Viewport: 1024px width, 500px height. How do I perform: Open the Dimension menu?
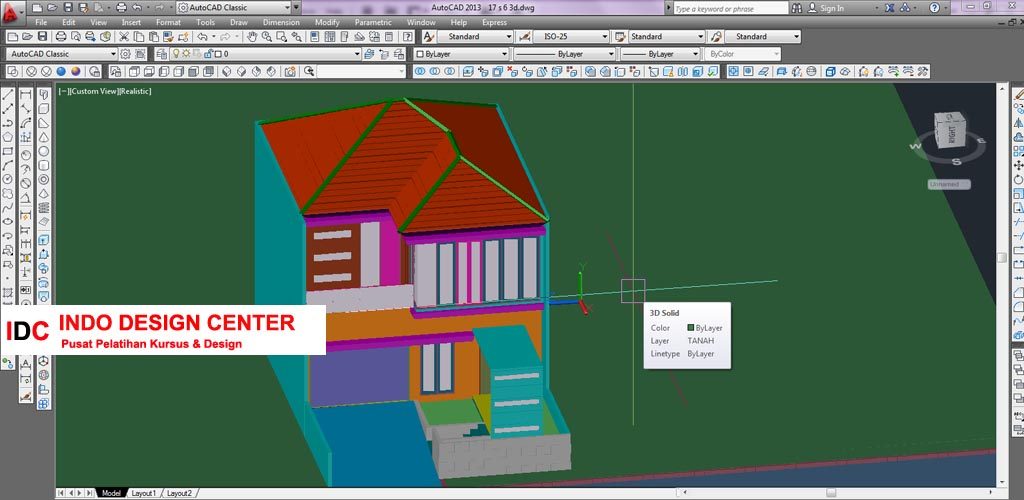[281, 22]
